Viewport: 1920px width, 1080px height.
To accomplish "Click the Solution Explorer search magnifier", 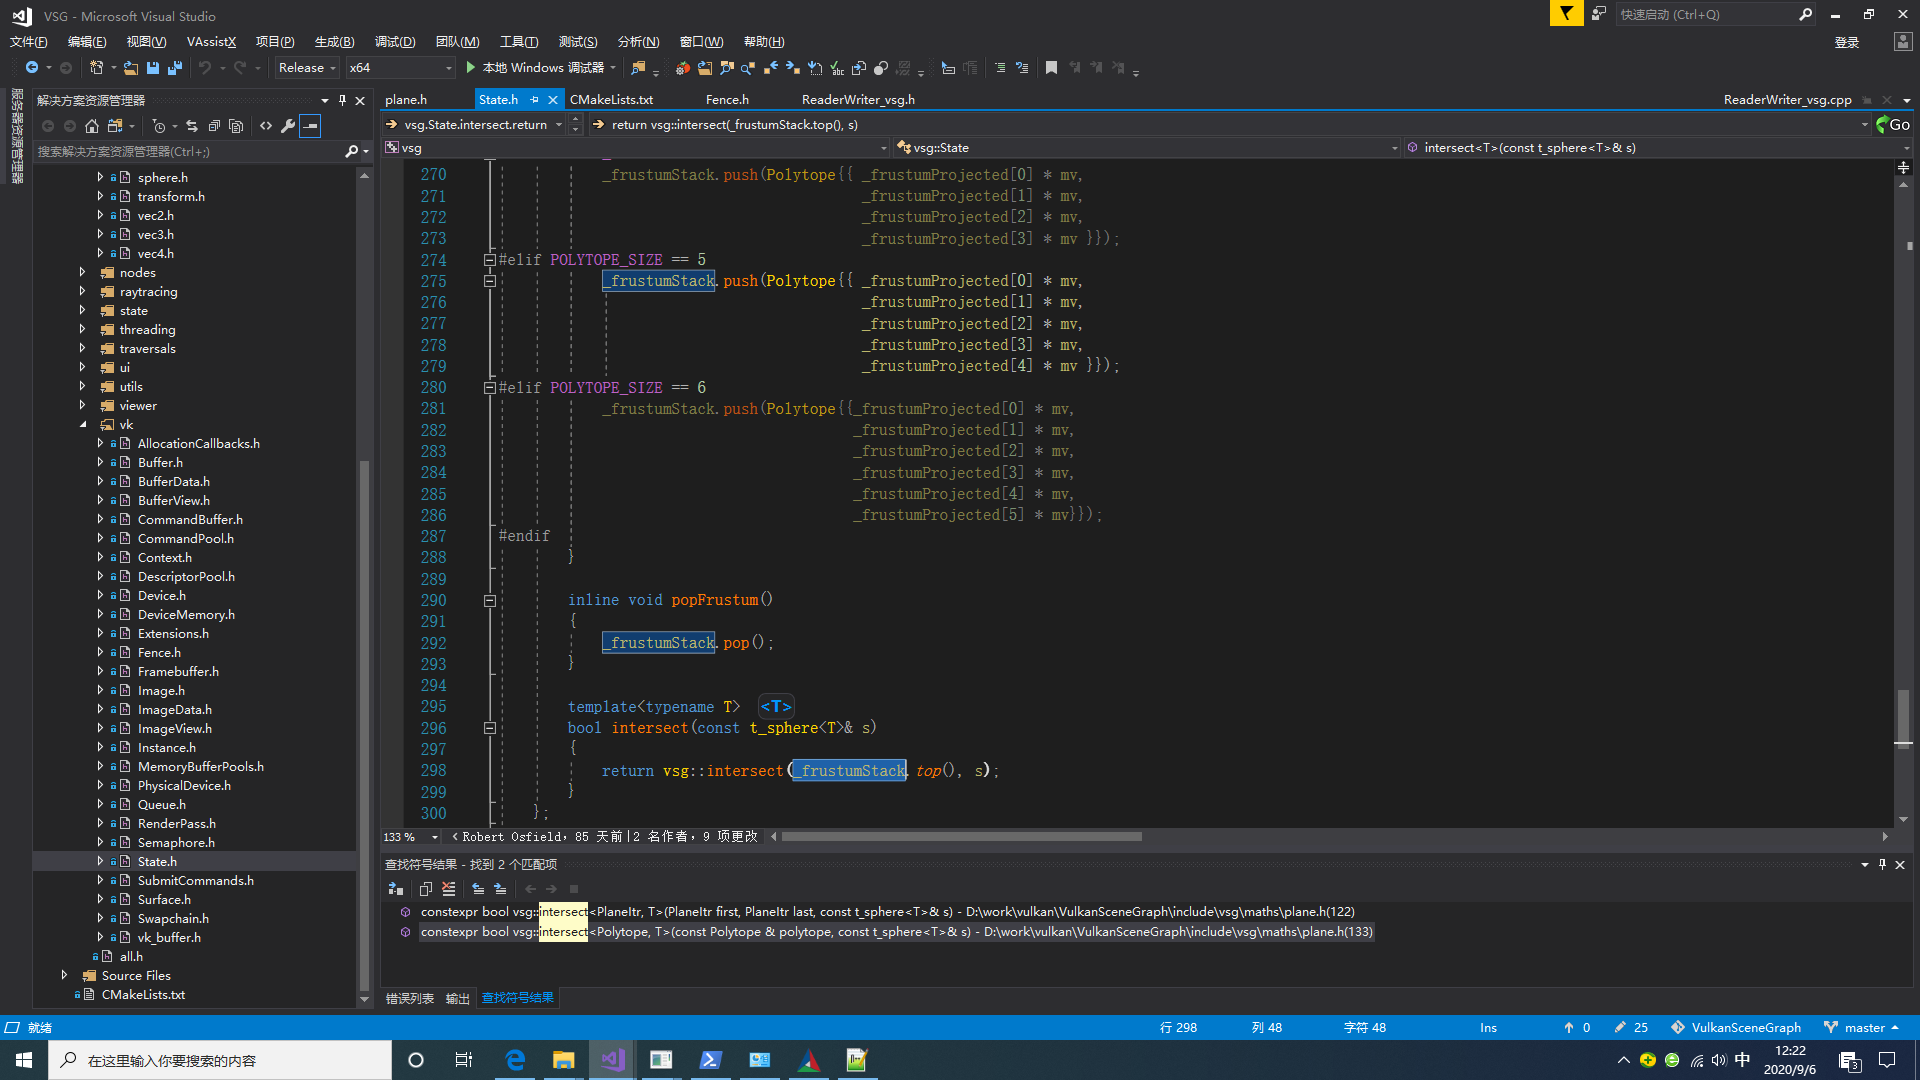I will [x=351, y=152].
